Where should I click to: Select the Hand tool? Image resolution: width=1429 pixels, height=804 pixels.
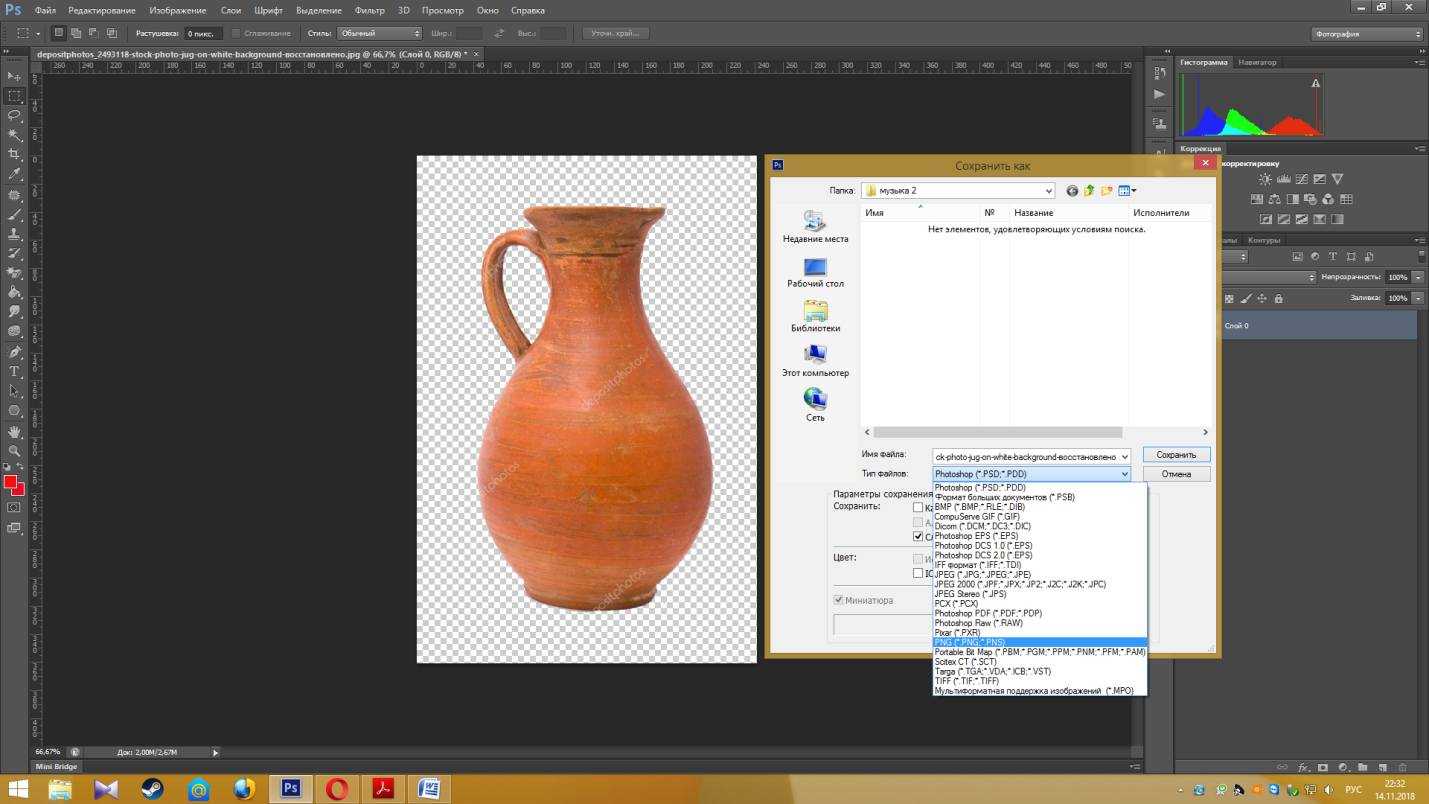[14, 431]
